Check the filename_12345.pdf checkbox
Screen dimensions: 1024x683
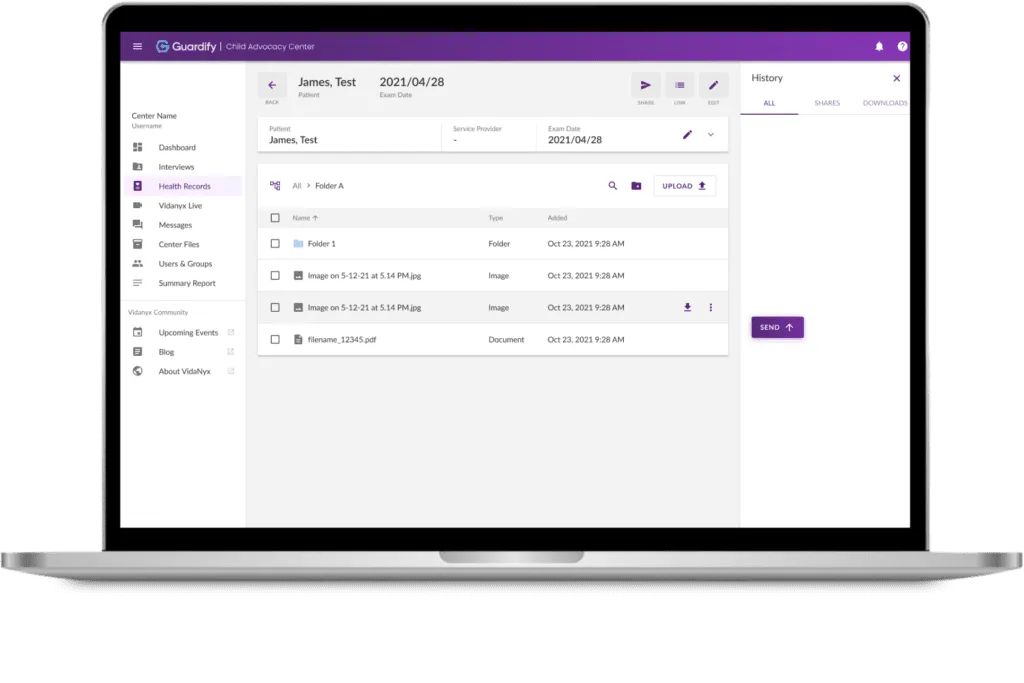(x=275, y=340)
